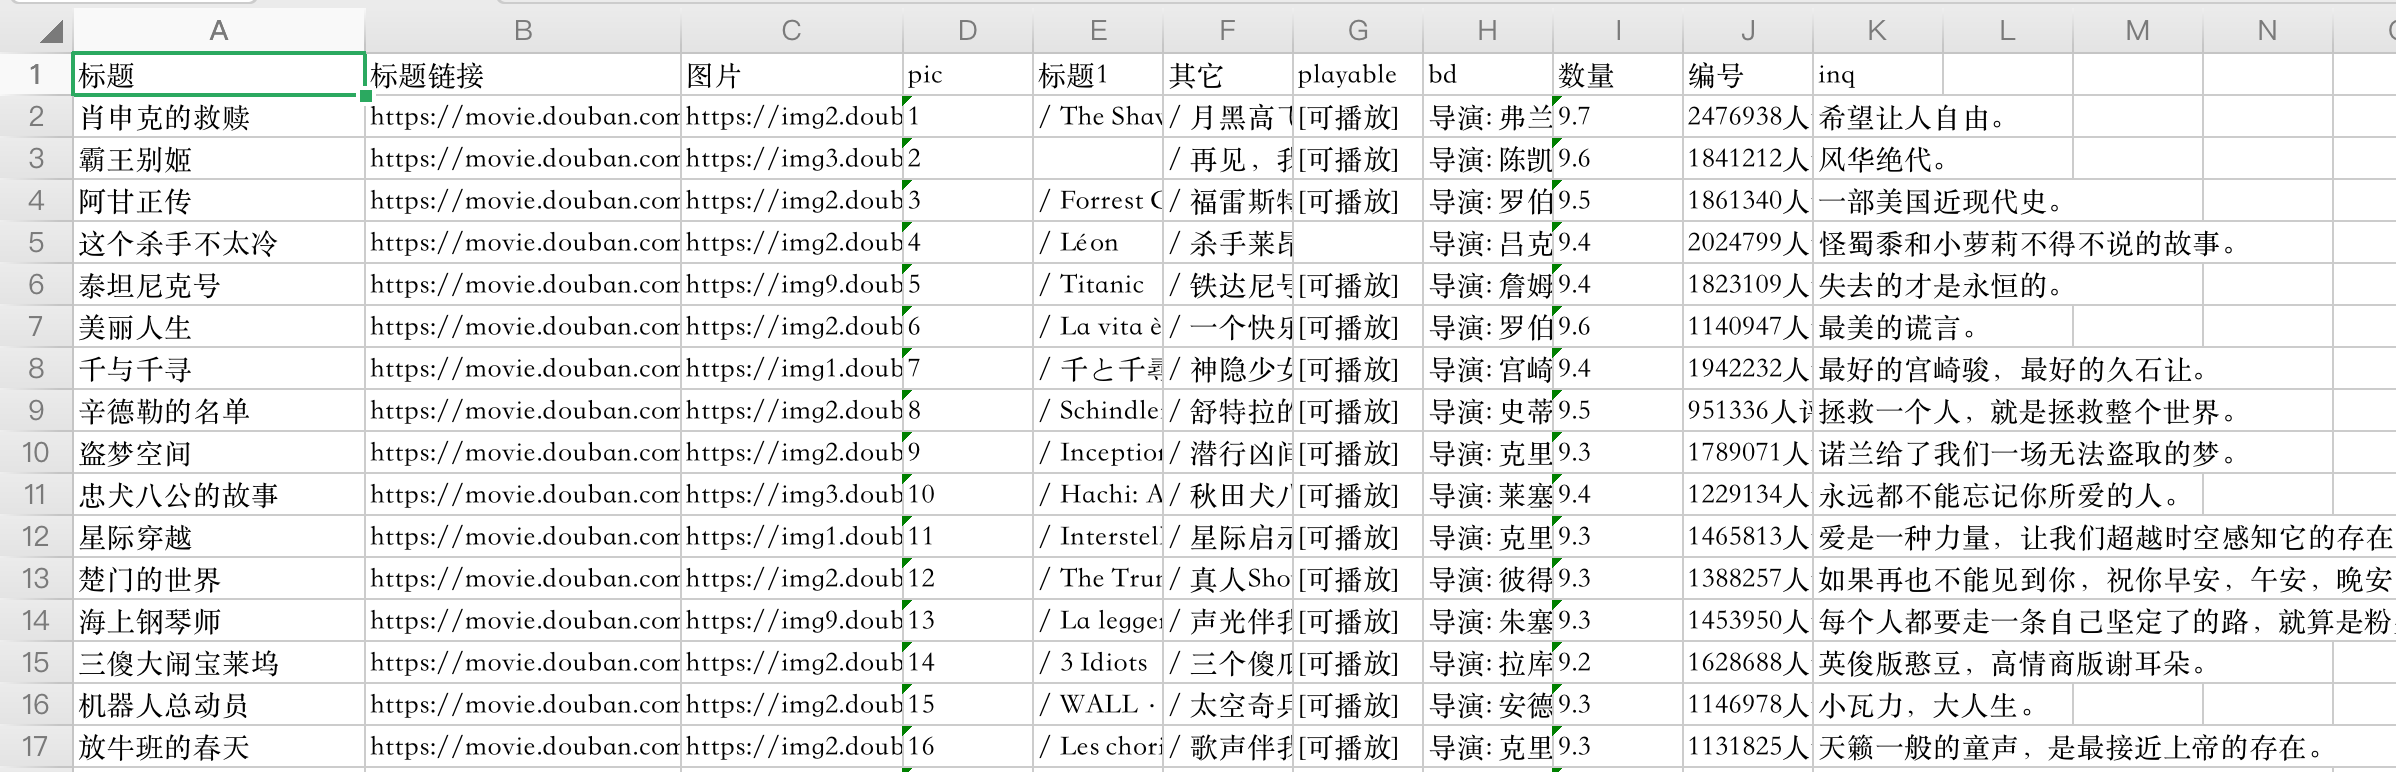Click cell 放牛班的春天
This screenshot has height=772, width=2396.
click(x=219, y=747)
